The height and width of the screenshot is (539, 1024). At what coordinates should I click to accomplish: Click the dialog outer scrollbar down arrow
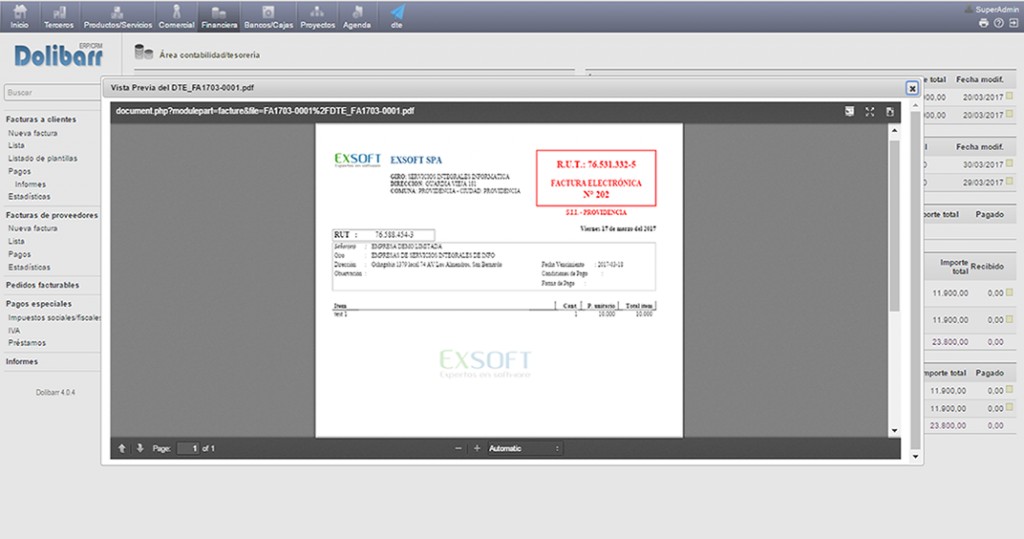[915, 457]
